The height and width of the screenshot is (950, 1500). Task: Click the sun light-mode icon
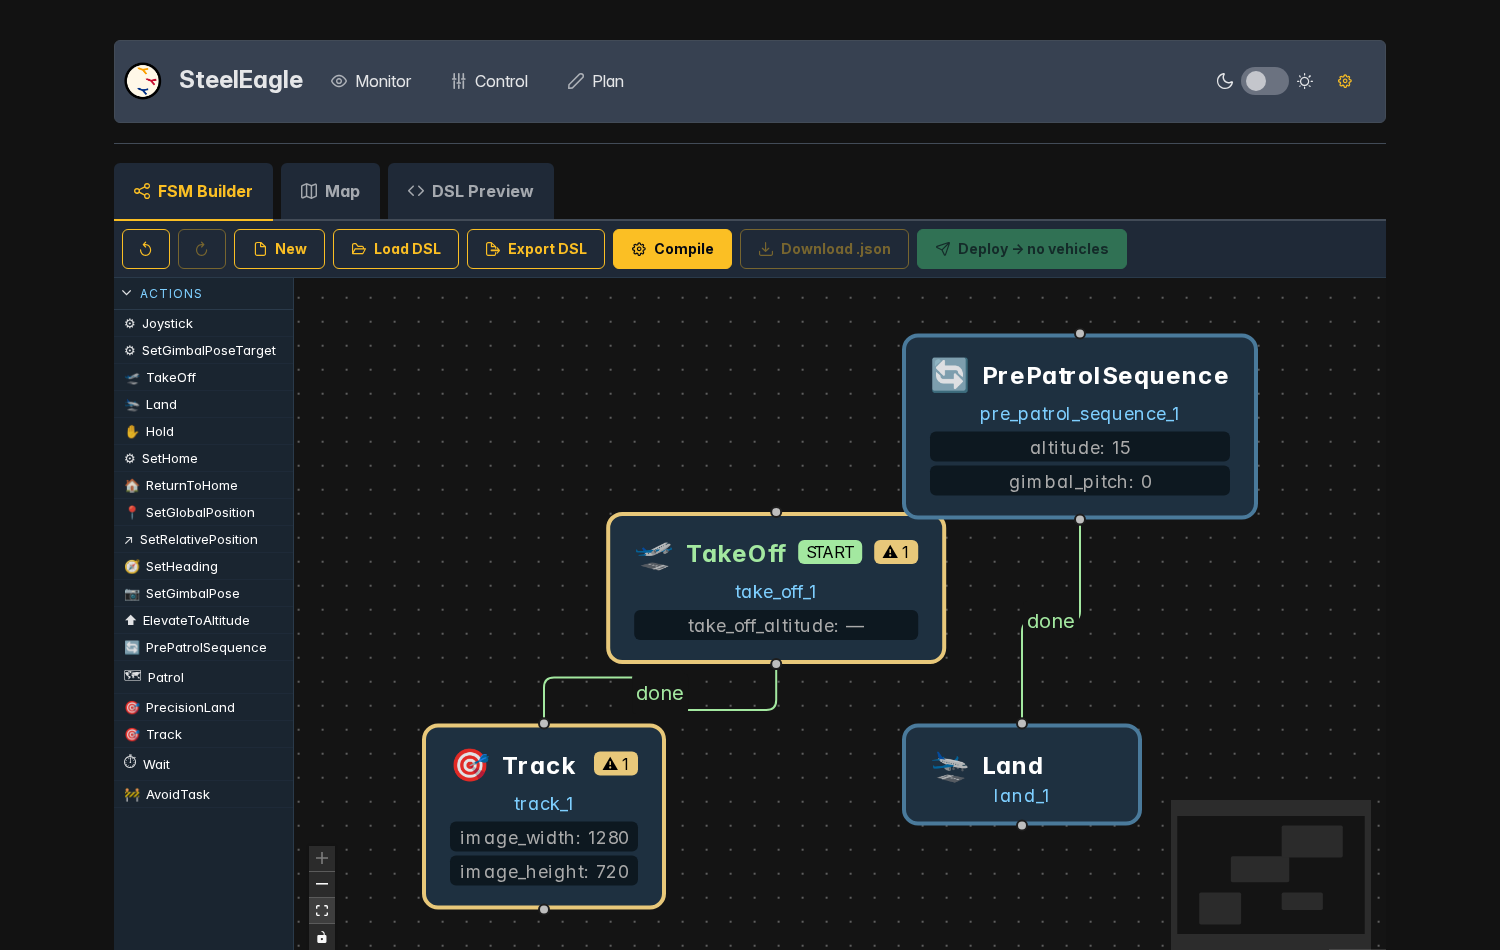click(1305, 81)
